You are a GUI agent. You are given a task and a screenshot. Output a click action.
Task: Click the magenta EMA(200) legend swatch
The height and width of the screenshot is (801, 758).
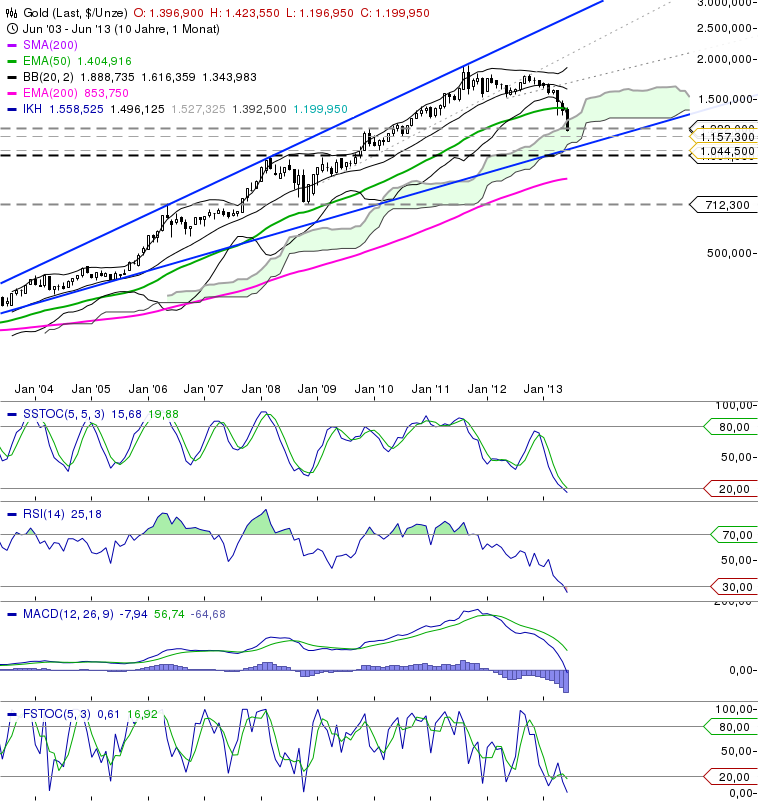(x=12, y=93)
